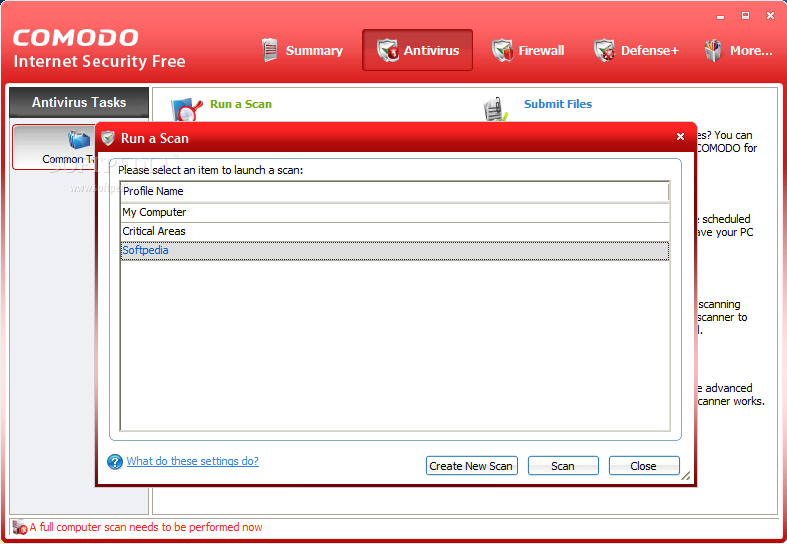Select the My Computer scan profile
Image resolution: width=787 pixels, height=544 pixels.
395,212
